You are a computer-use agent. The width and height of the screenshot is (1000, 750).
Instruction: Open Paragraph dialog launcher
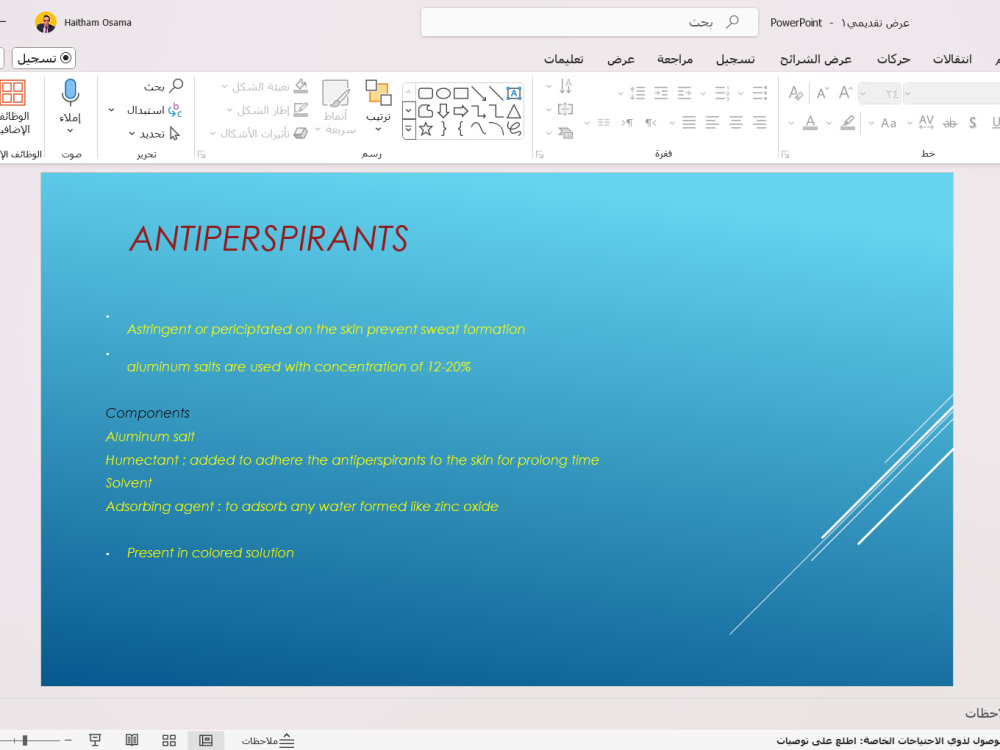click(x=540, y=154)
